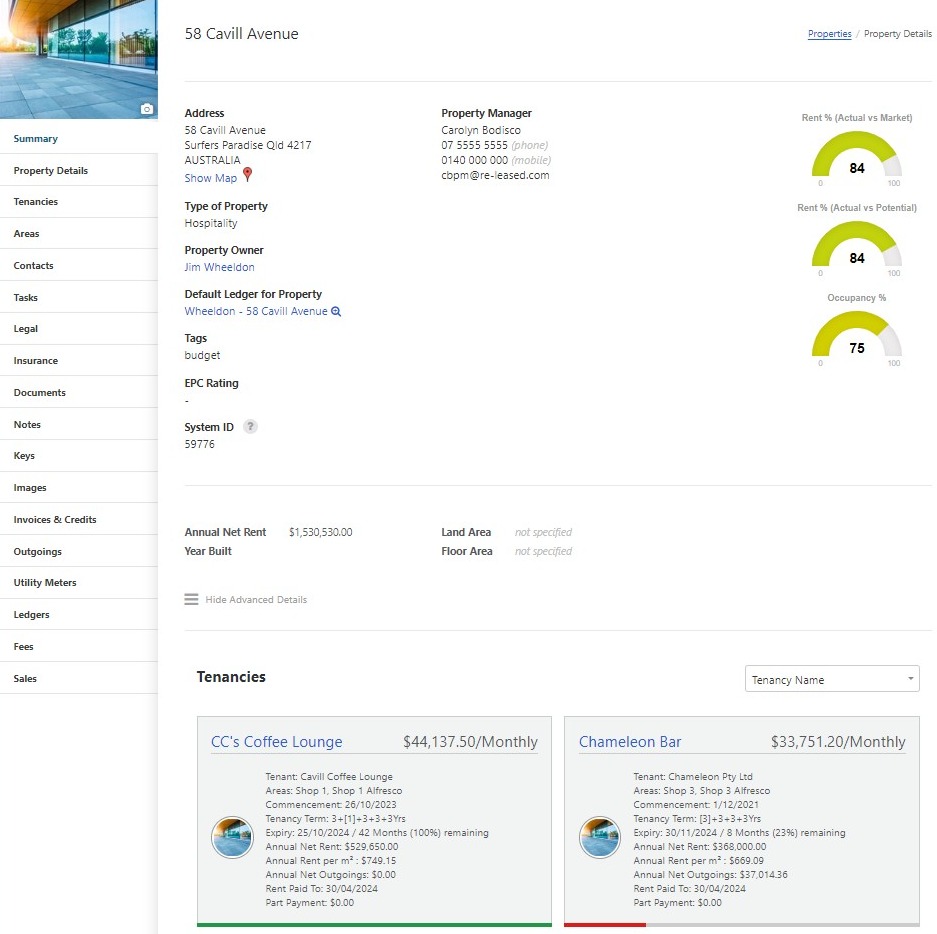Select Contacts in the sidebar
The width and height of the screenshot is (937, 934).
tap(79, 265)
